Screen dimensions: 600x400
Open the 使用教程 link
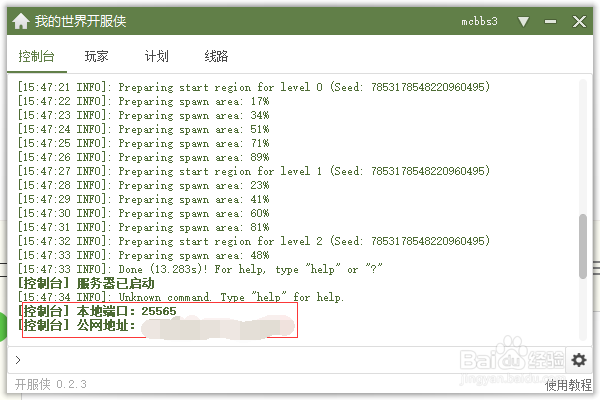[568, 385]
